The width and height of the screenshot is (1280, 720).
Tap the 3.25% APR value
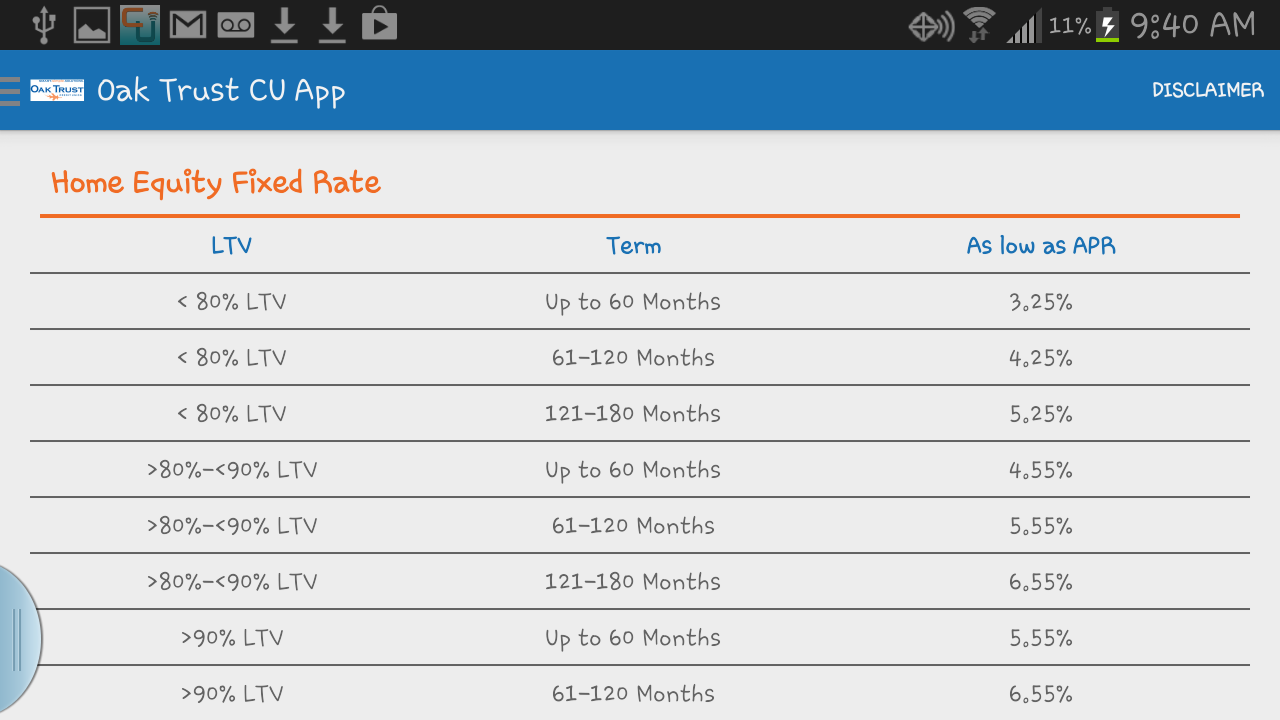[1041, 302]
